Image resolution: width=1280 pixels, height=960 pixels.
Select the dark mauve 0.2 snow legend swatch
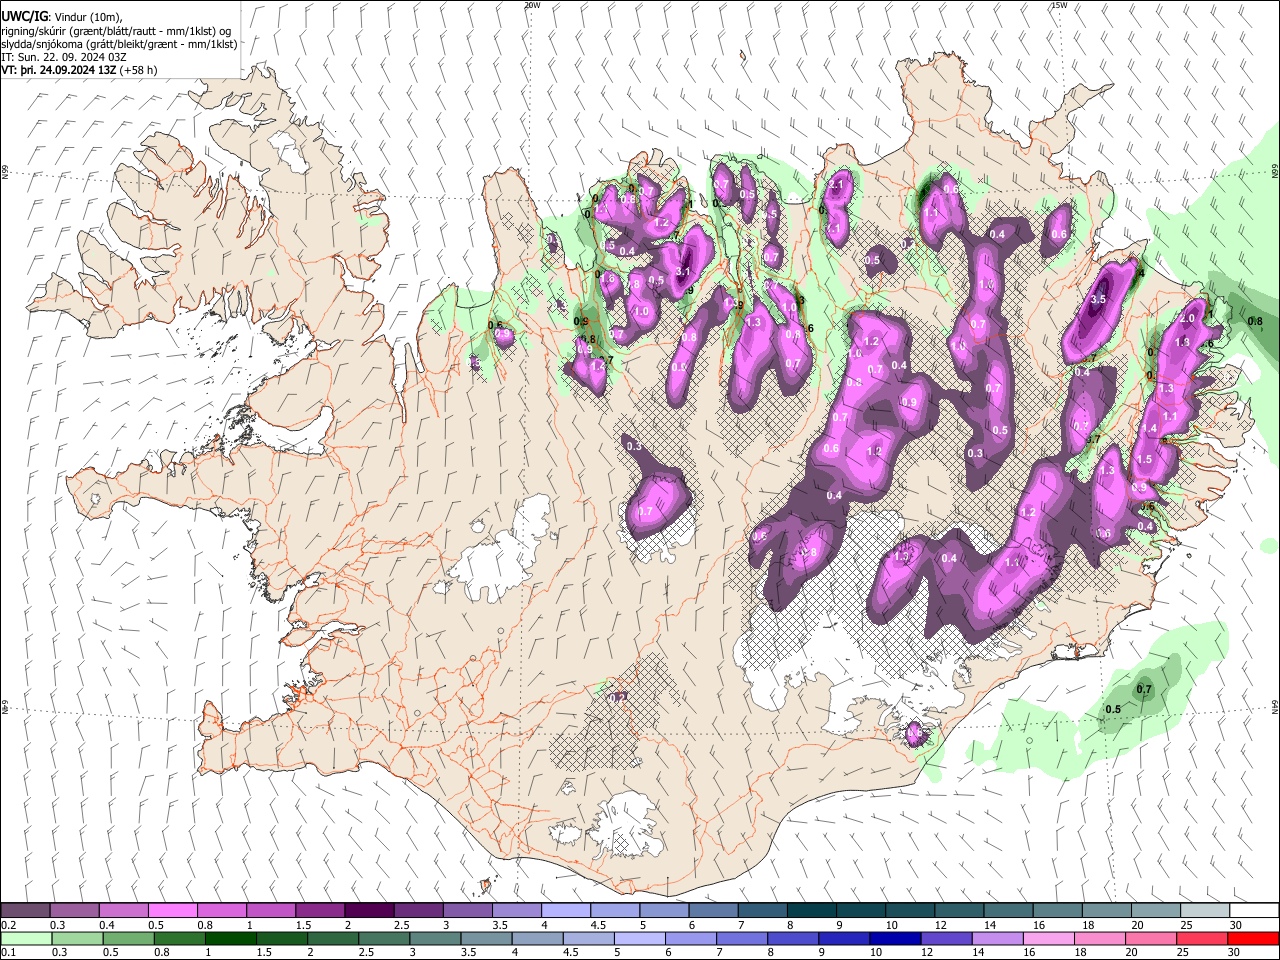(x=26, y=910)
